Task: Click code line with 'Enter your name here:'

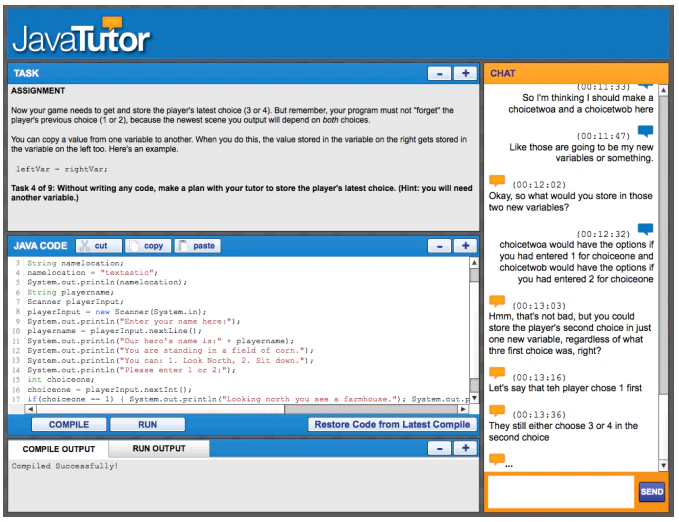Action: pyautogui.click(x=133, y=321)
